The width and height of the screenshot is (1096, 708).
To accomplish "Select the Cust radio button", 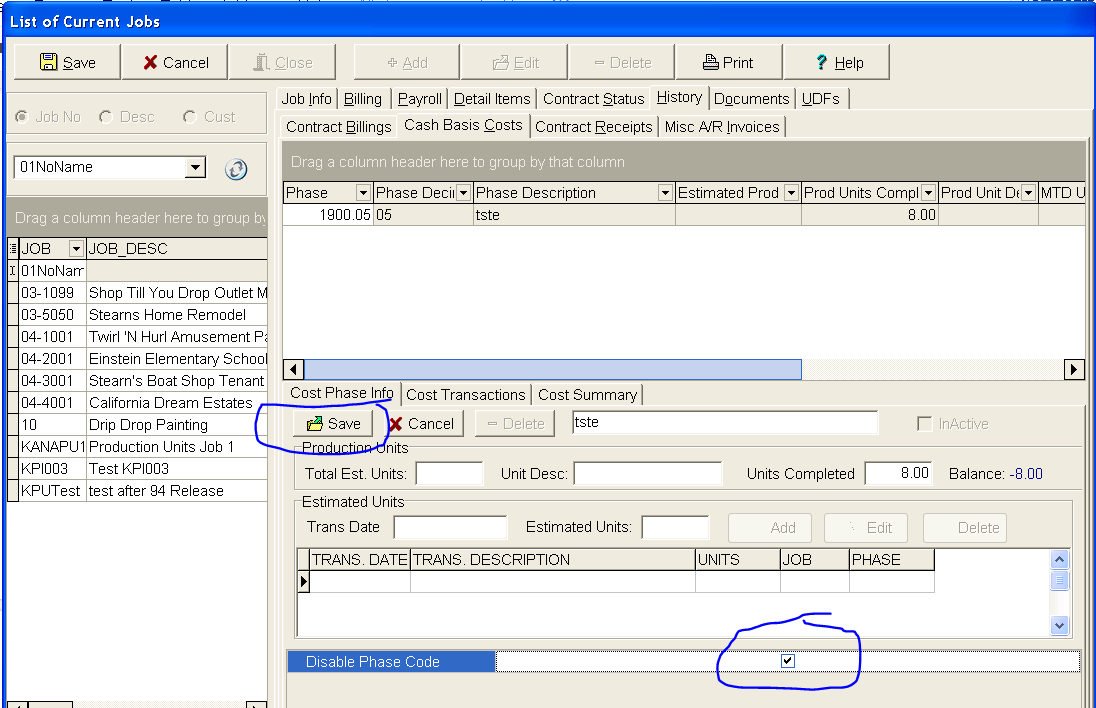I will [x=189, y=117].
